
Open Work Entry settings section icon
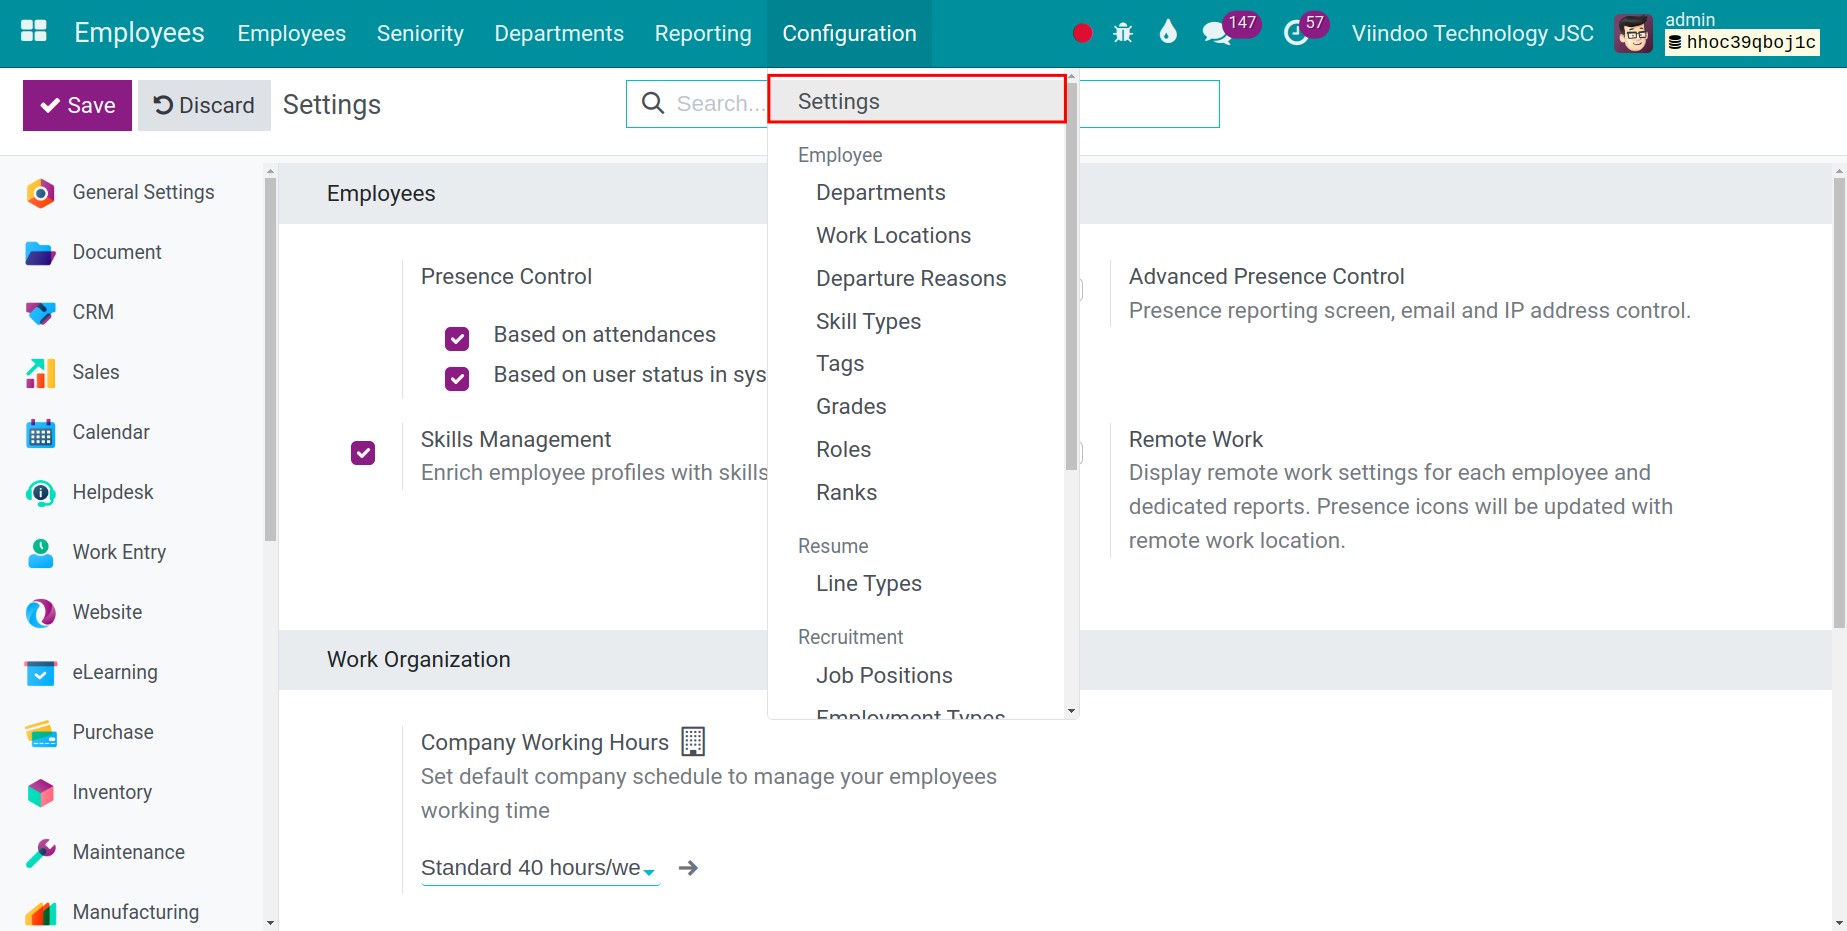[40, 553]
